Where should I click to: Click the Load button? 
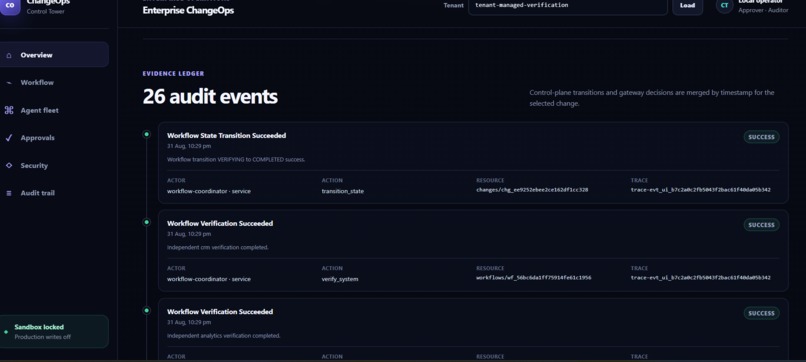(x=687, y=6)
